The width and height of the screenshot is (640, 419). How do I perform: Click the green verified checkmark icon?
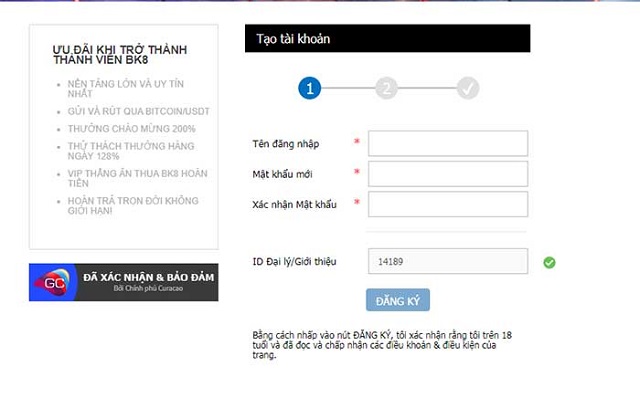point(549,262)
